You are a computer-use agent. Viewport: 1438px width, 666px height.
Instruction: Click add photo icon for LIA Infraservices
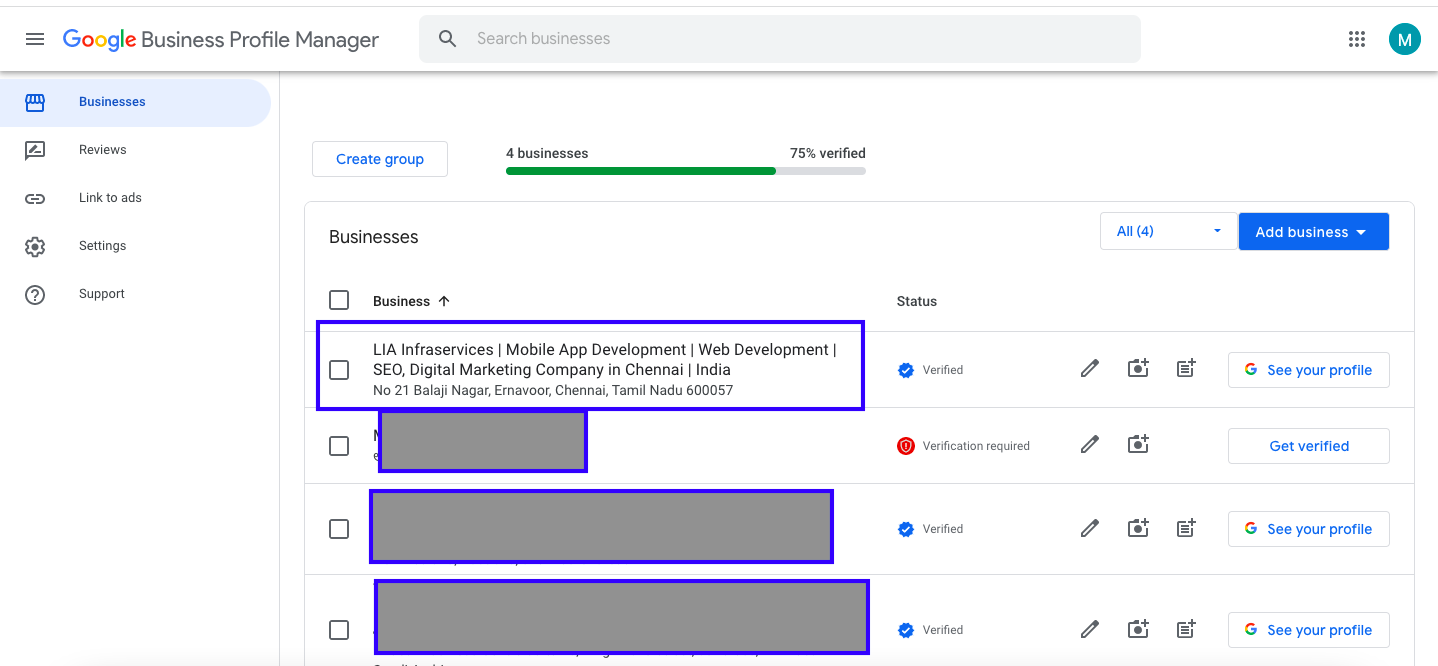[x=1138, y=369]
